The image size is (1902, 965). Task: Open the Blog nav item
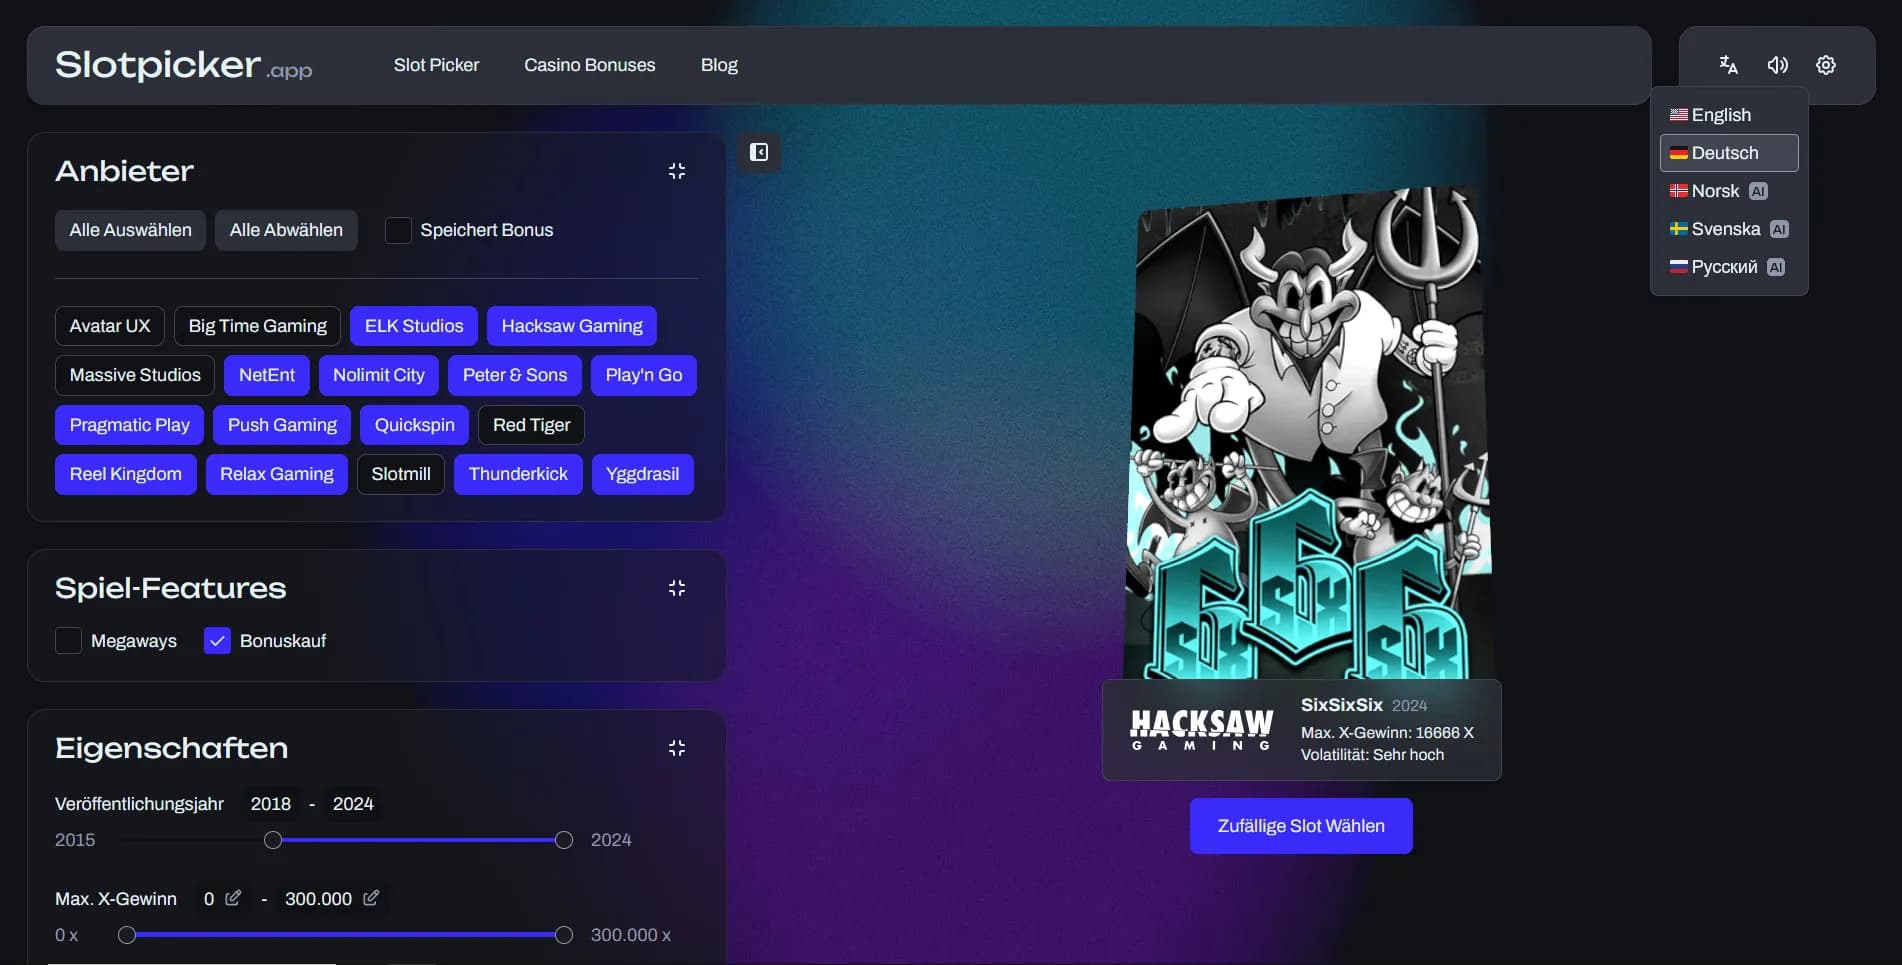[719, 64]
